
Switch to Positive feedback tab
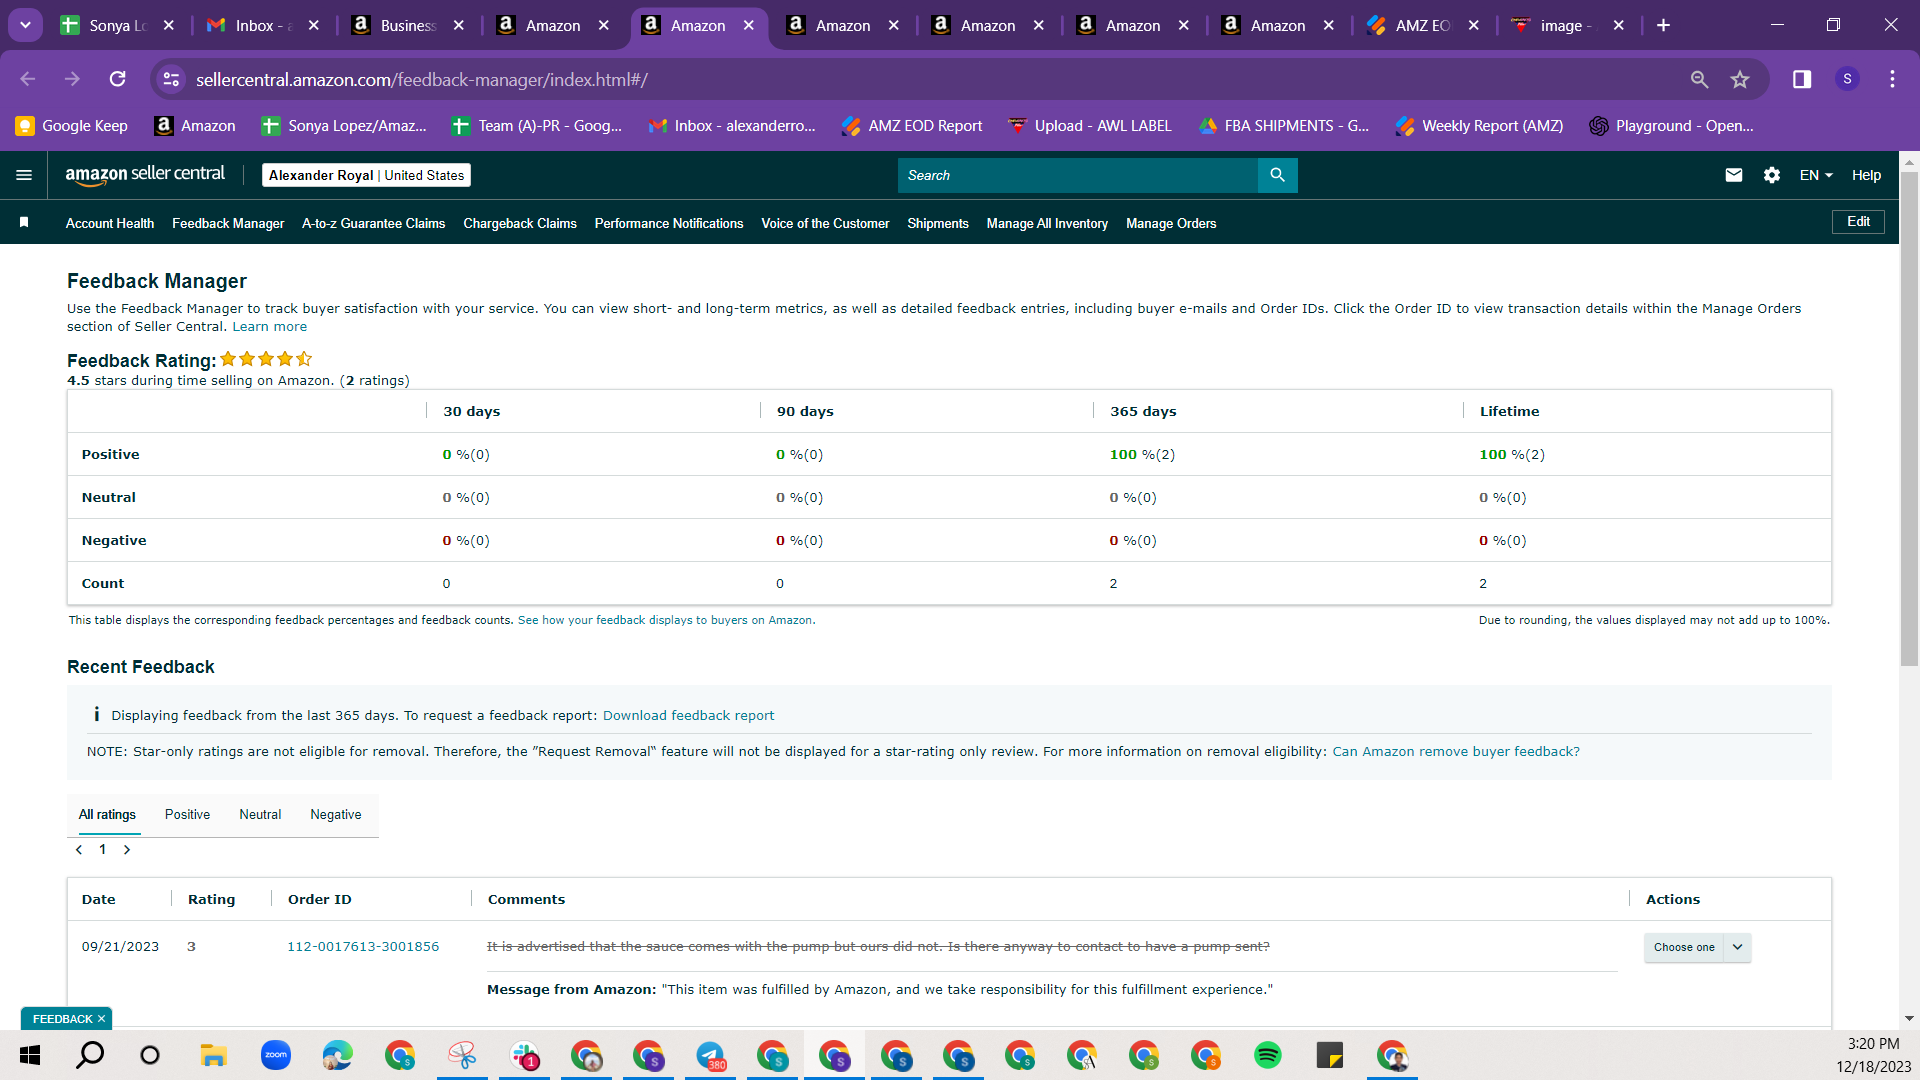tap(187, 815)
